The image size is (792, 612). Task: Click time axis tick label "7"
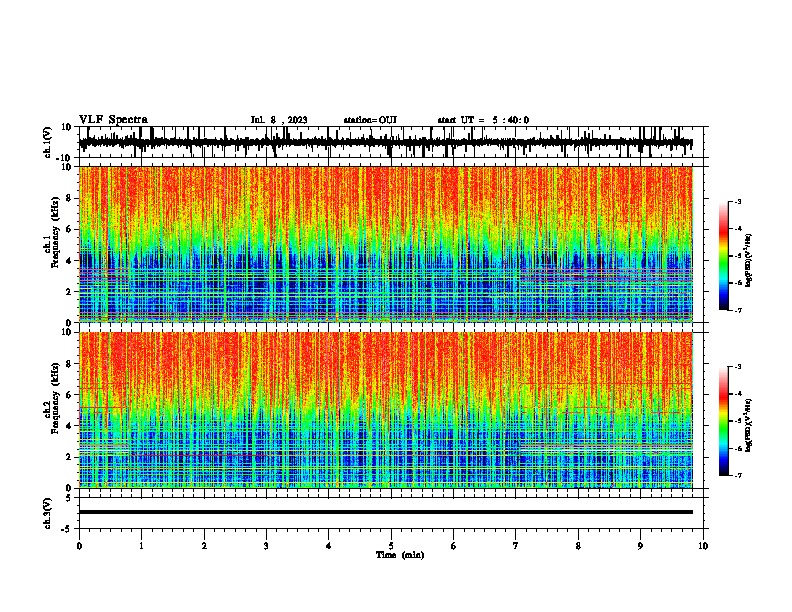516,546
